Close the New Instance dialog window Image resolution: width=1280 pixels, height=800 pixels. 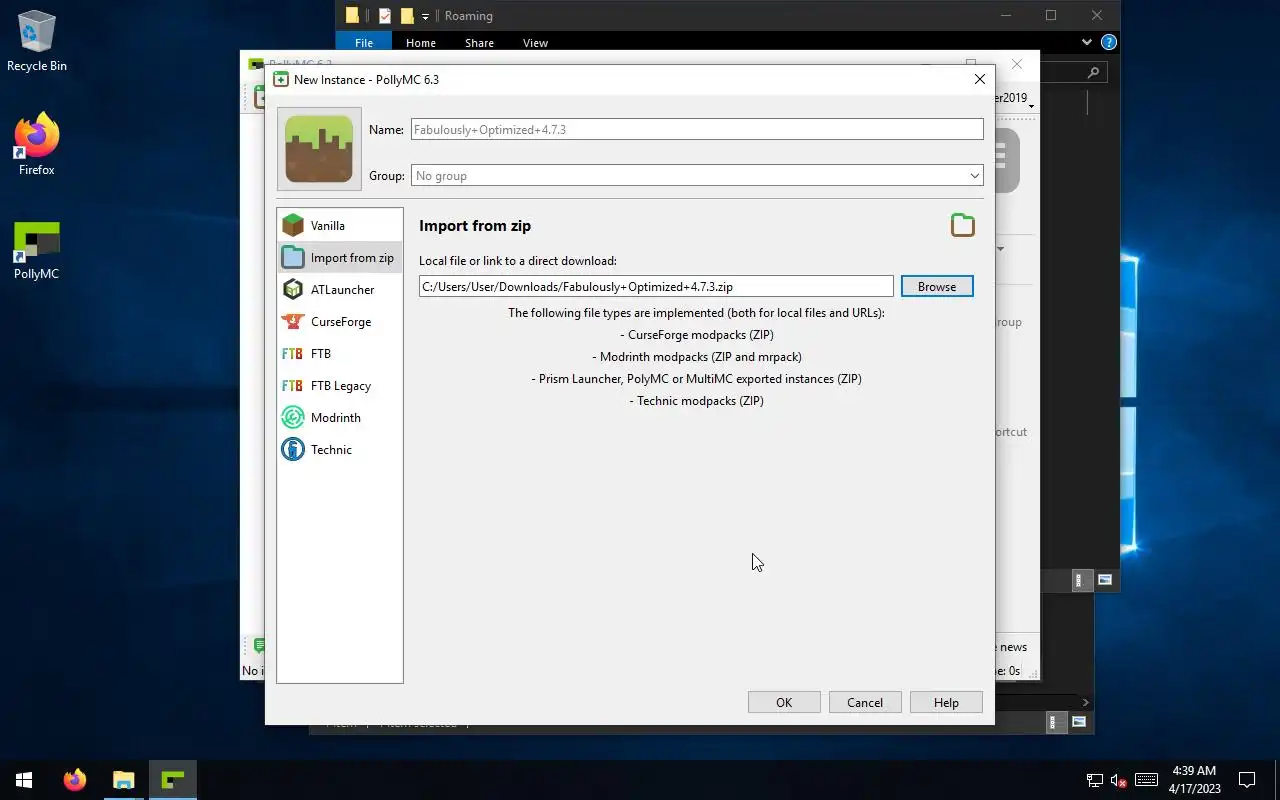click(x=980, y=79)
